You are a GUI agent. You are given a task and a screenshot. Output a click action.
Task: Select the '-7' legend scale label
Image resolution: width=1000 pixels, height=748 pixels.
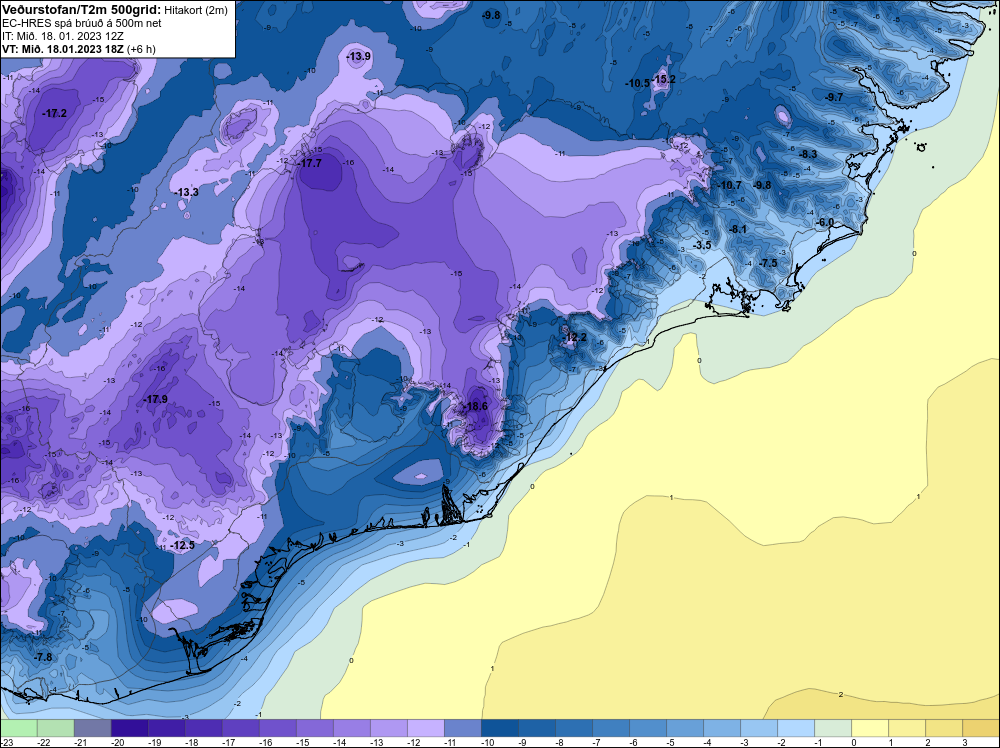pos(598,742)
